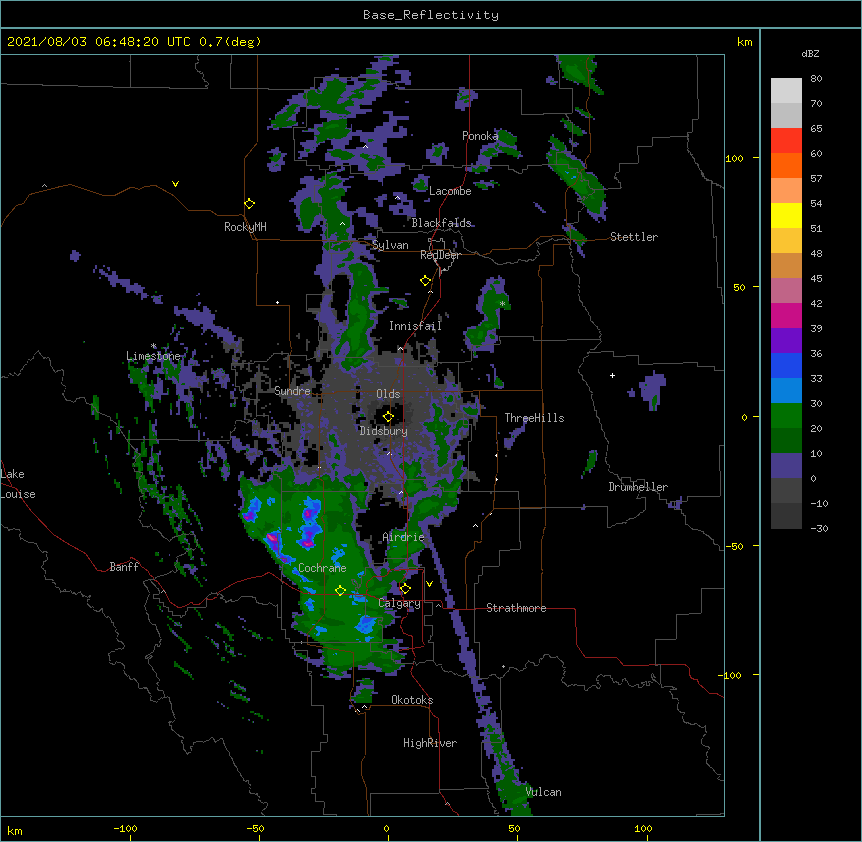Click the km unit label at bottom left
Screen dimensions: 862x842
pos(14,831)
